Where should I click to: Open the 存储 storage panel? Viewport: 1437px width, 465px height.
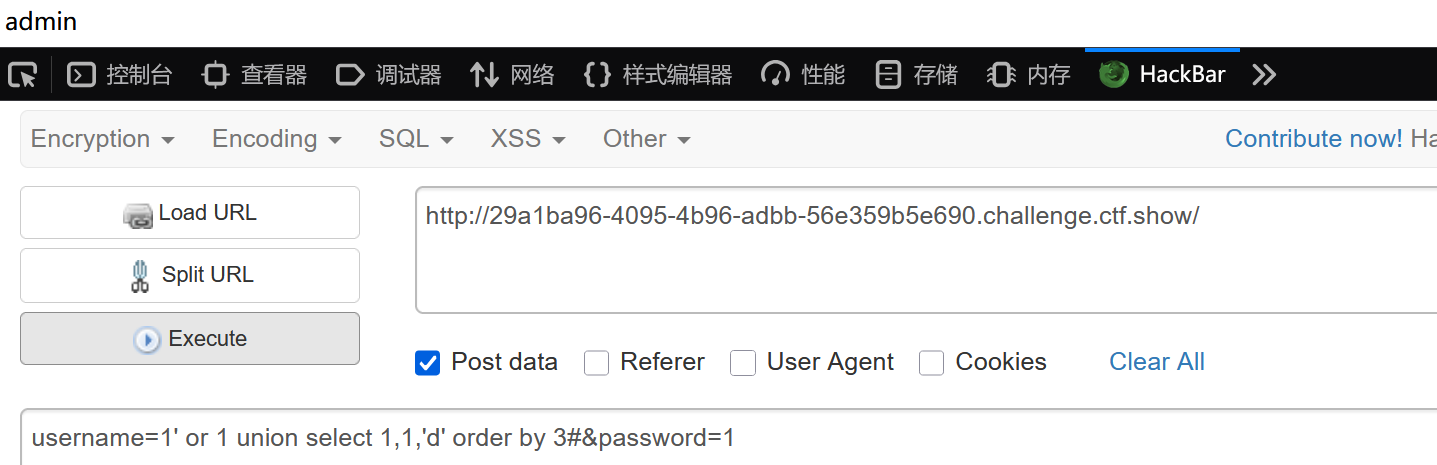[x=916, y=74]
